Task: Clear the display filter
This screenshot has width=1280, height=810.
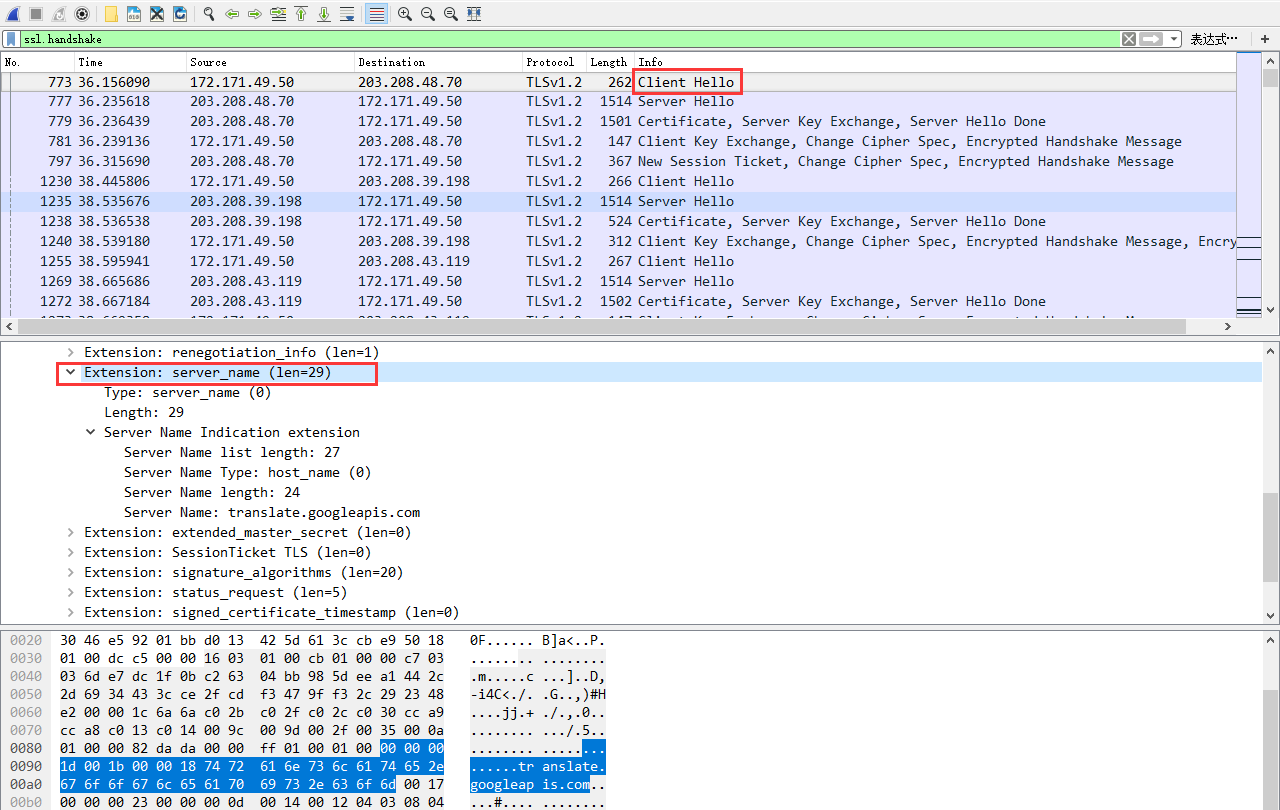Action: tap(1129, 39)
